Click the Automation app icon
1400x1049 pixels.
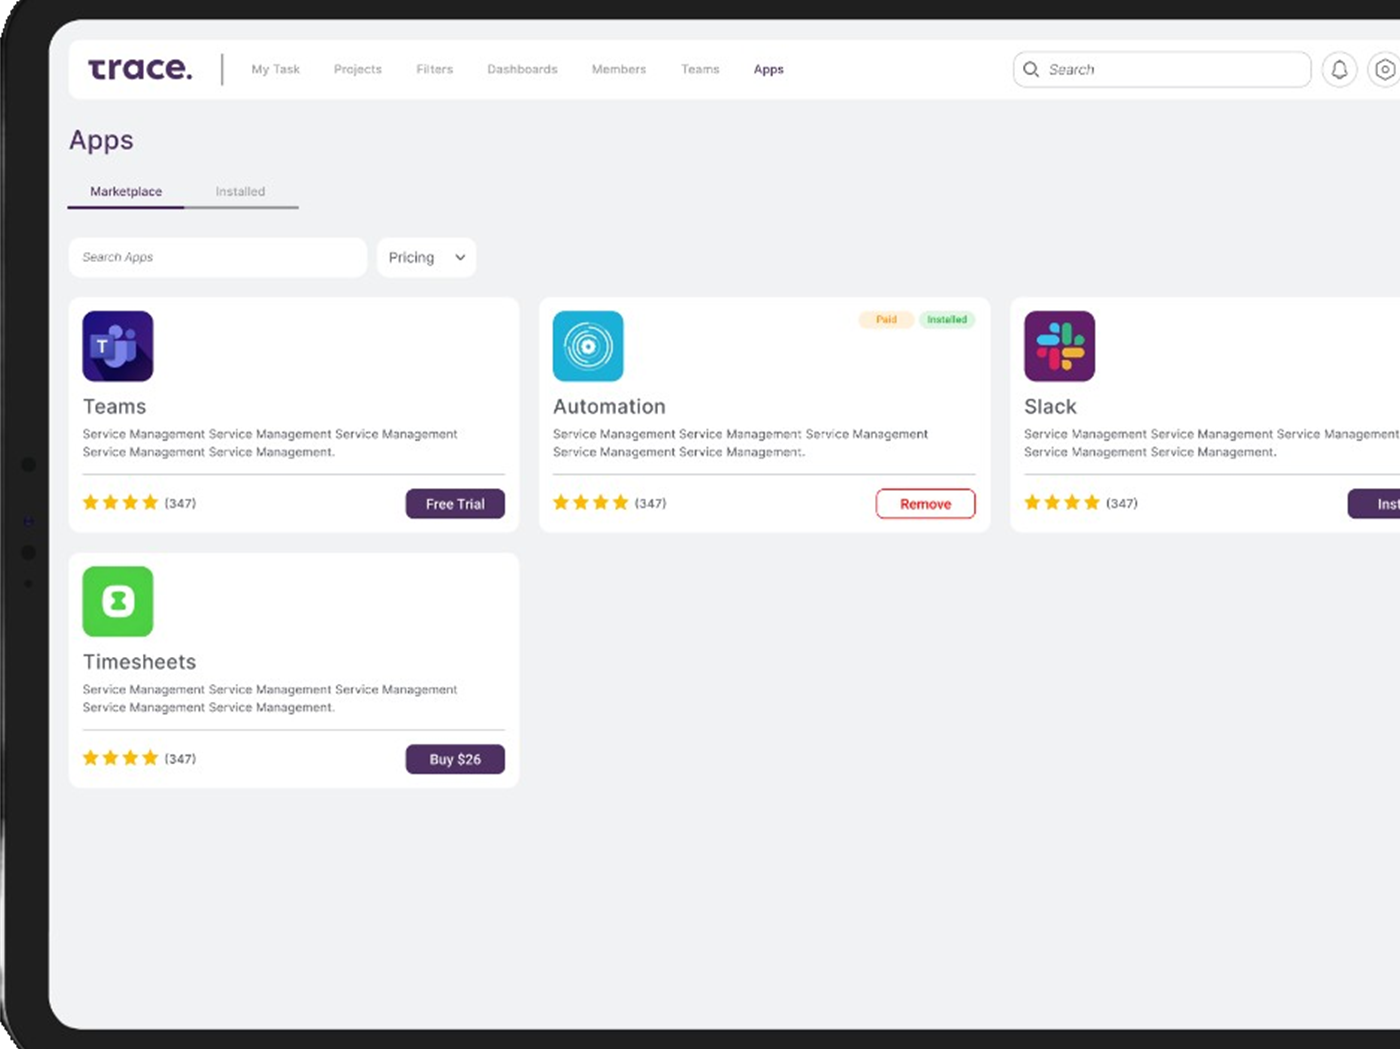click(588, 346)
